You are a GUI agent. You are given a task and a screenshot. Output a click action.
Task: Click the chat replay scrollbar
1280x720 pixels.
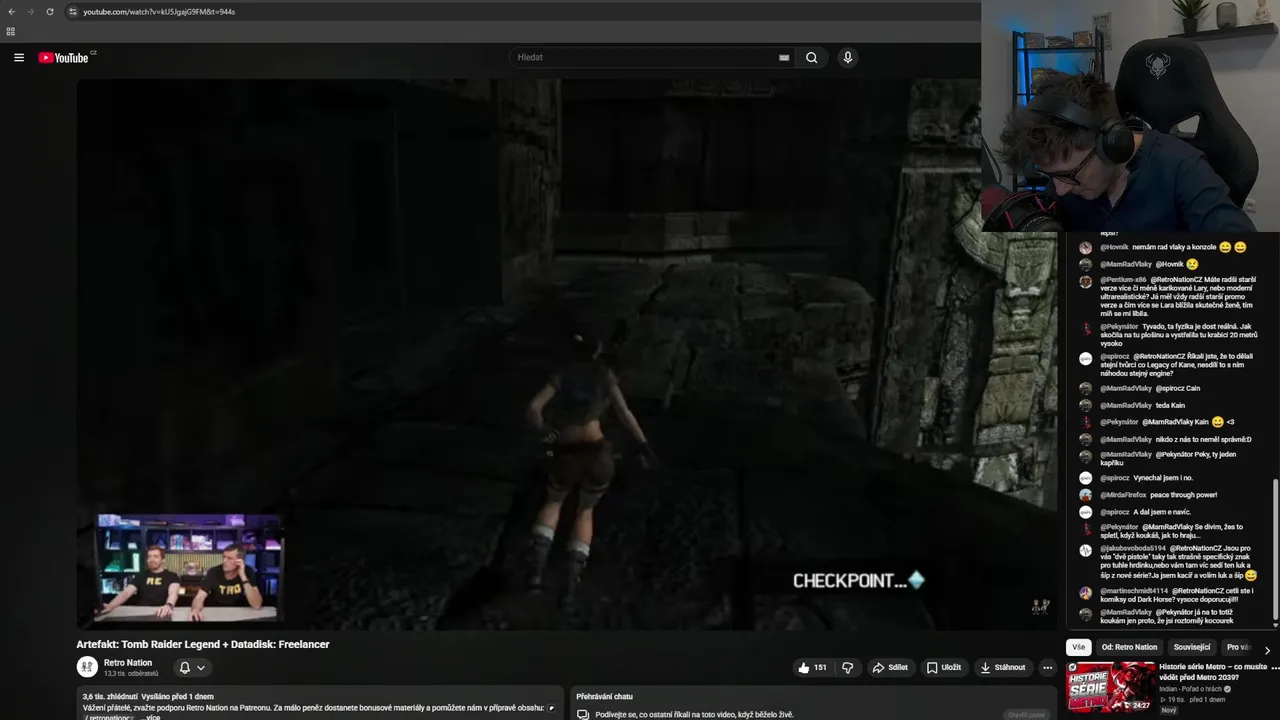(x=1275, y=548)
